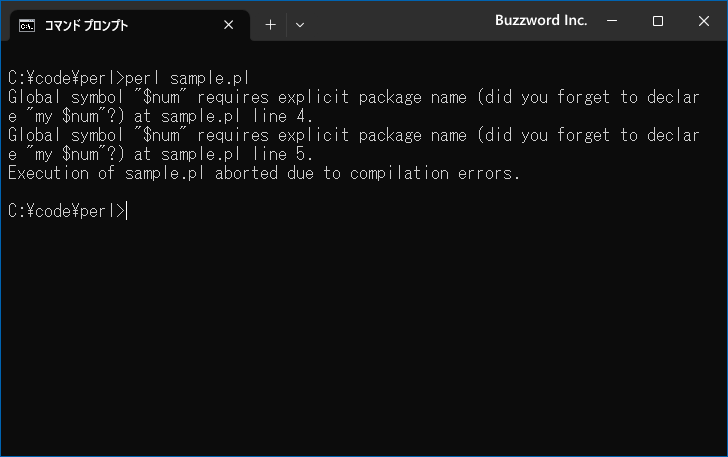The image size is (728, 457).
Task: Click the command prompt tab icon
Action: [x=26, y=26]
